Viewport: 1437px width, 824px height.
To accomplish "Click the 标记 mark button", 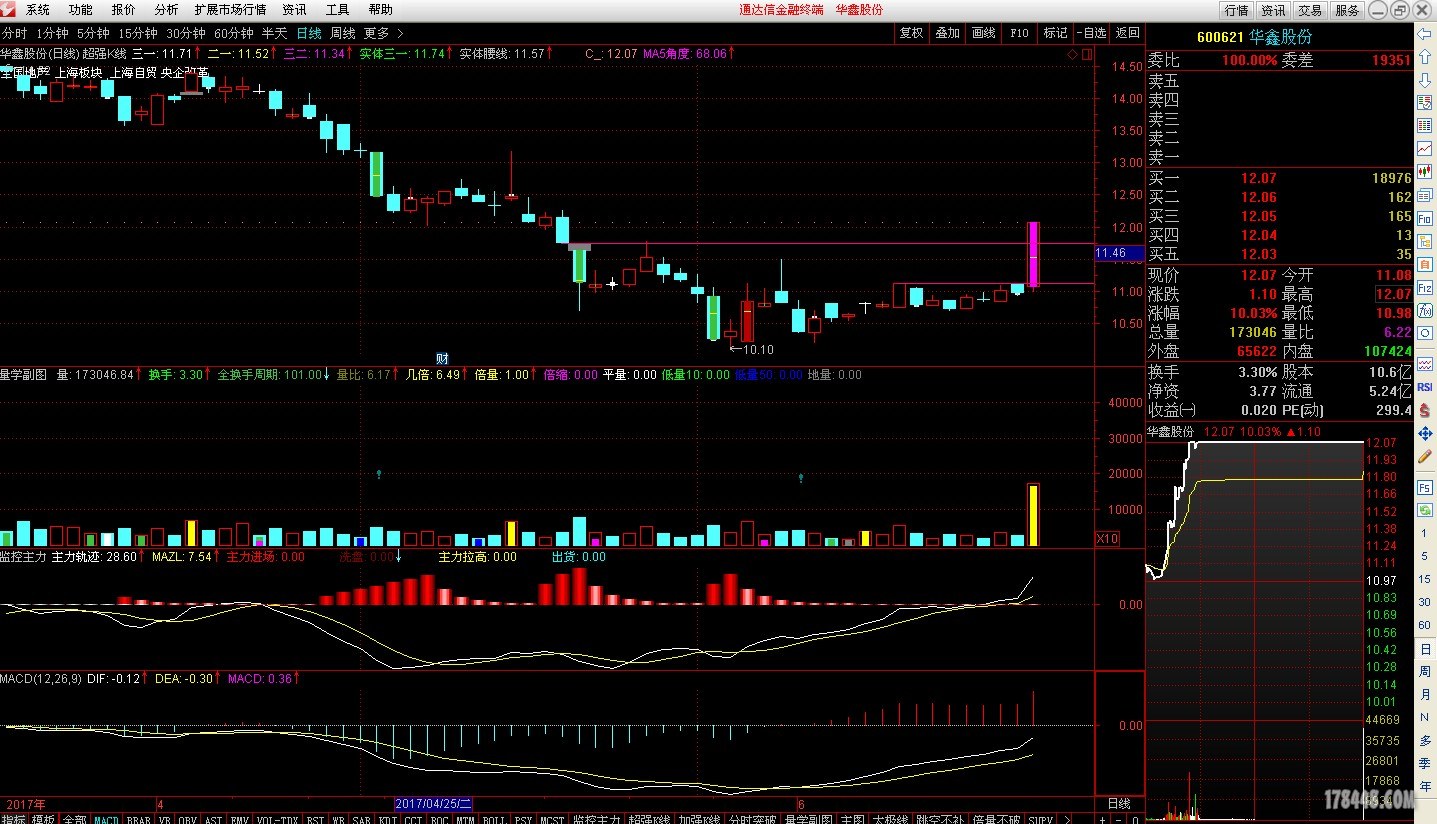I will point(1055,33).
